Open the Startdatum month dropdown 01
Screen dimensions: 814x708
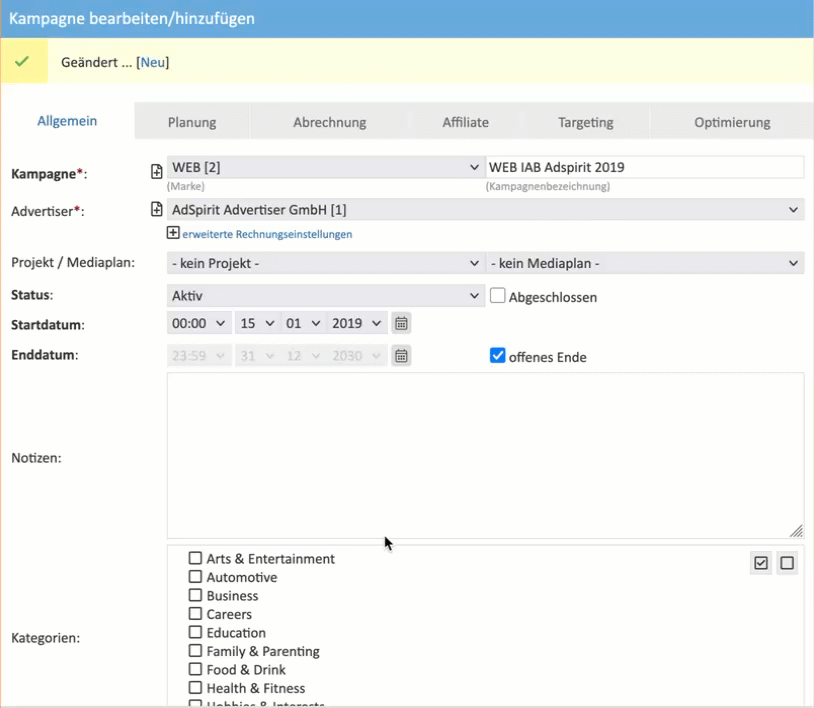[x=304, y=323]
